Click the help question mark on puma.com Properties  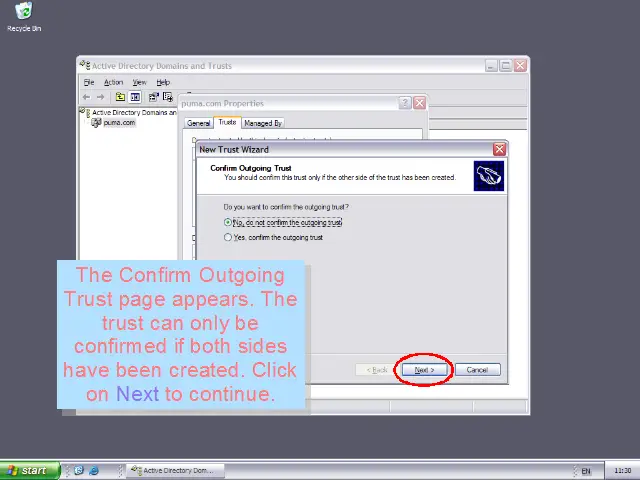tap(405, 103)
